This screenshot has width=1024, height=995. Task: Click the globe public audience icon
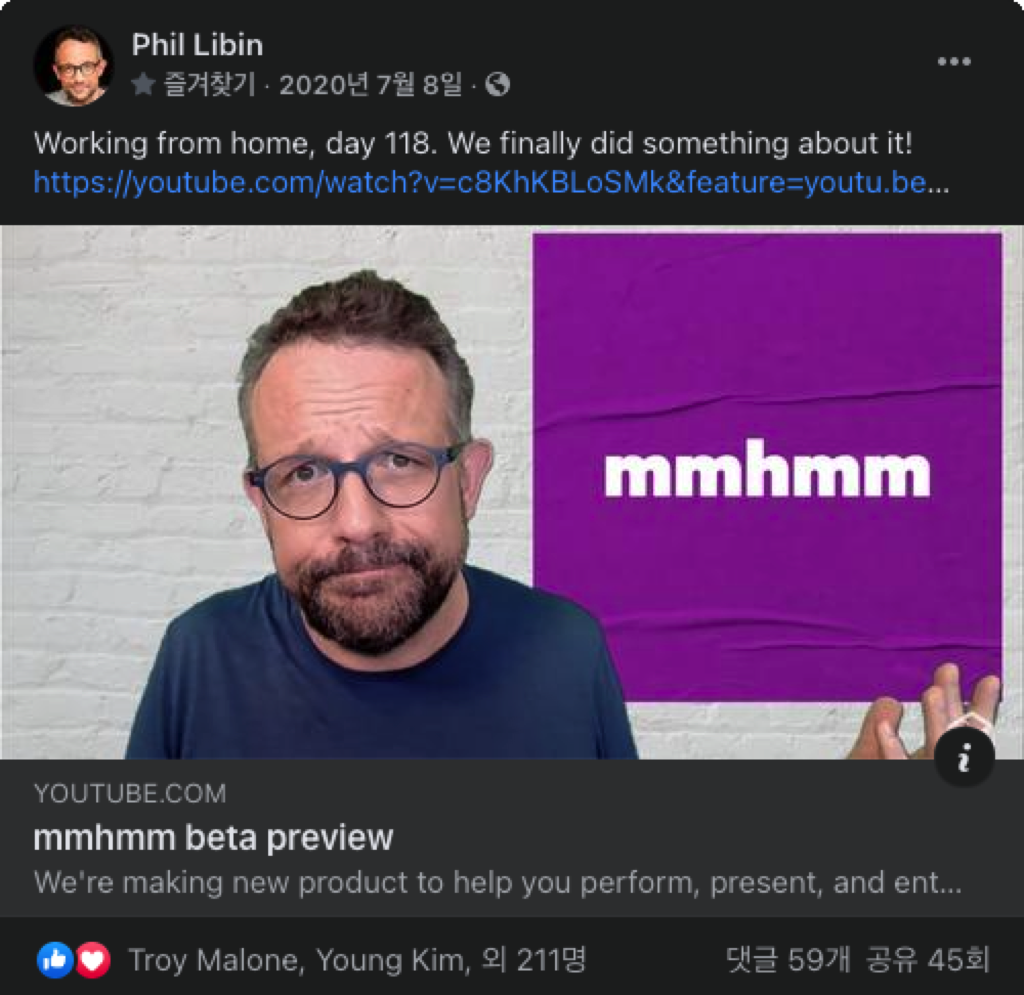498,84
